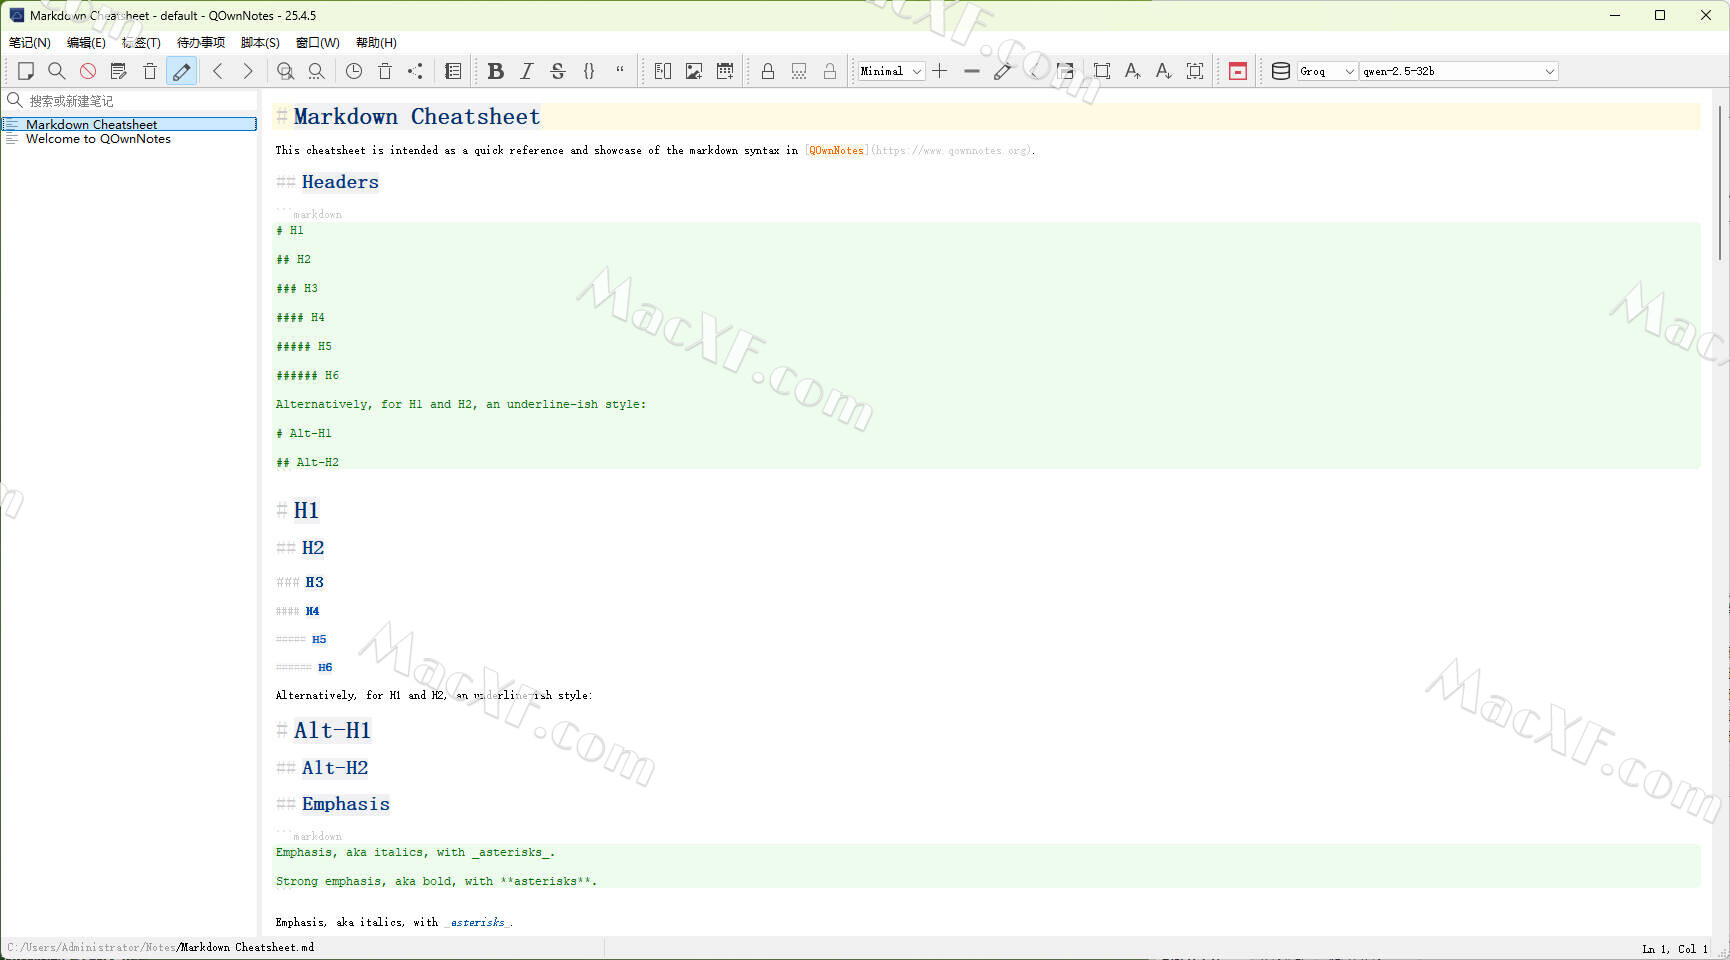Open the 帮助(H) menu

tap(376, 43)
